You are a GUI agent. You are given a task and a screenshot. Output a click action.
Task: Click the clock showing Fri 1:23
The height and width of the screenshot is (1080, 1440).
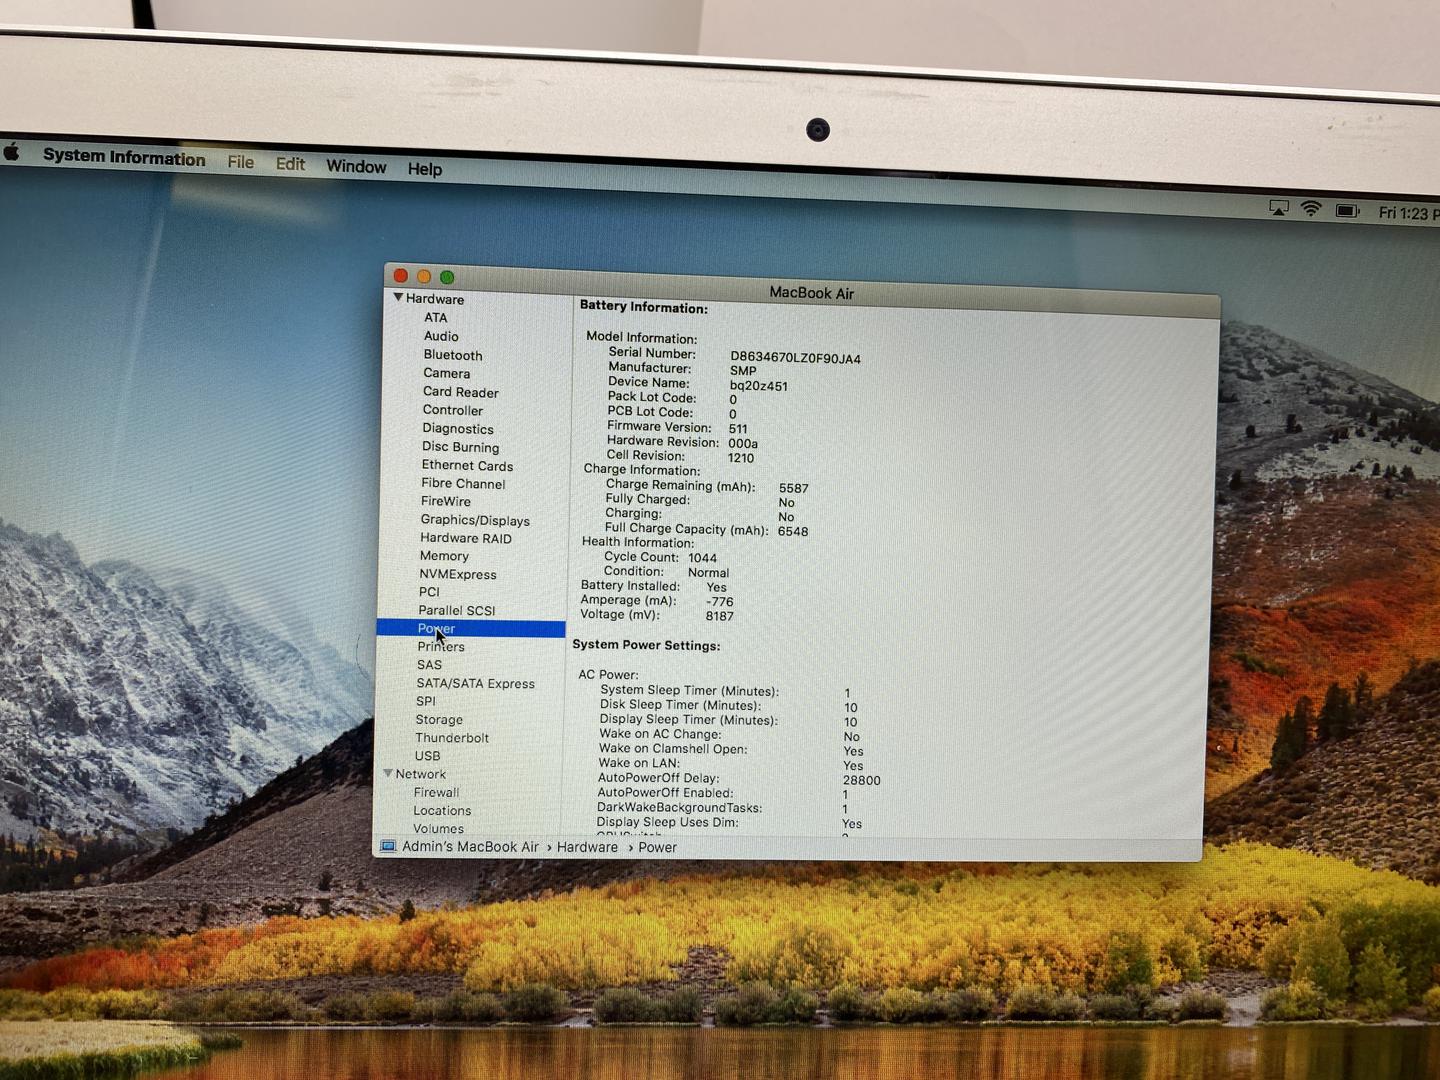point(1408,213)
